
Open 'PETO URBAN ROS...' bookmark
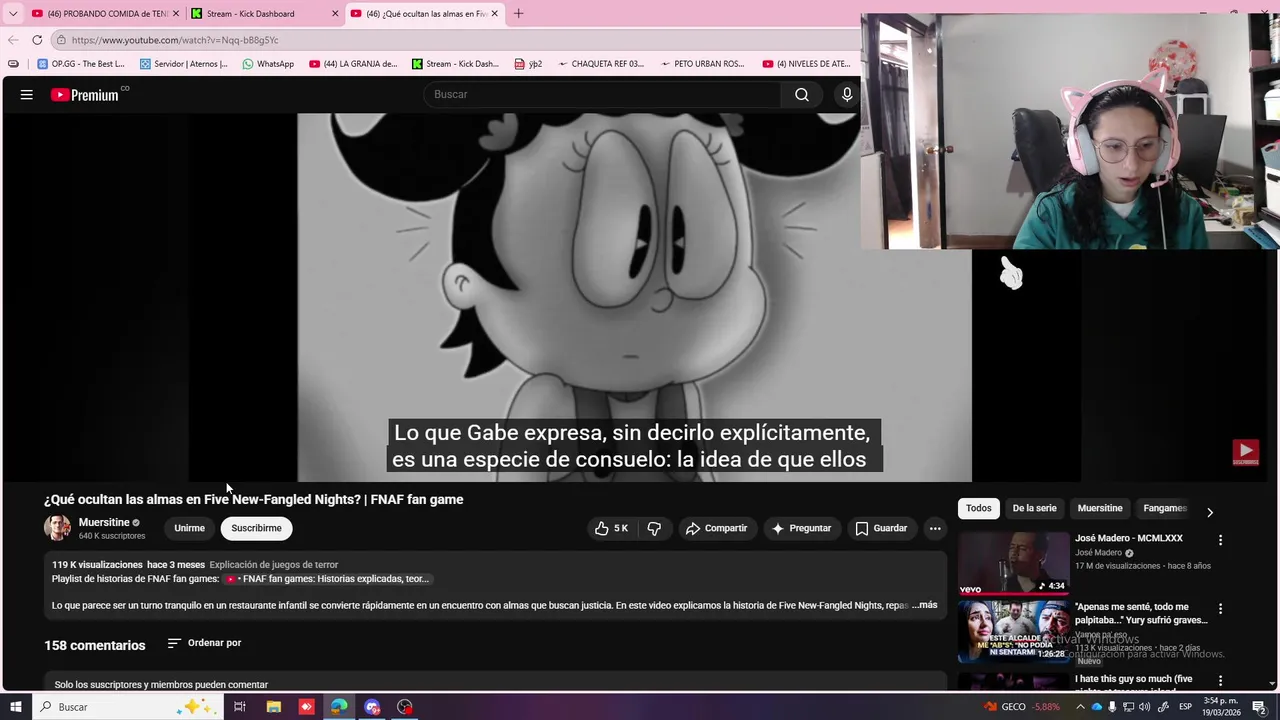[703, 64]
